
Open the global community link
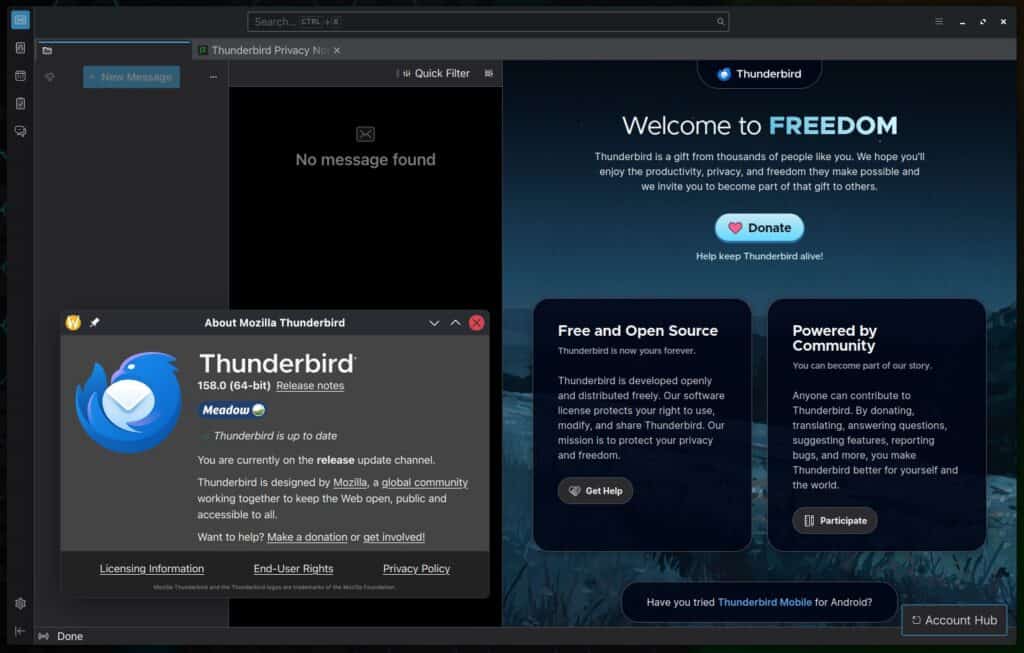coord(424,483)
